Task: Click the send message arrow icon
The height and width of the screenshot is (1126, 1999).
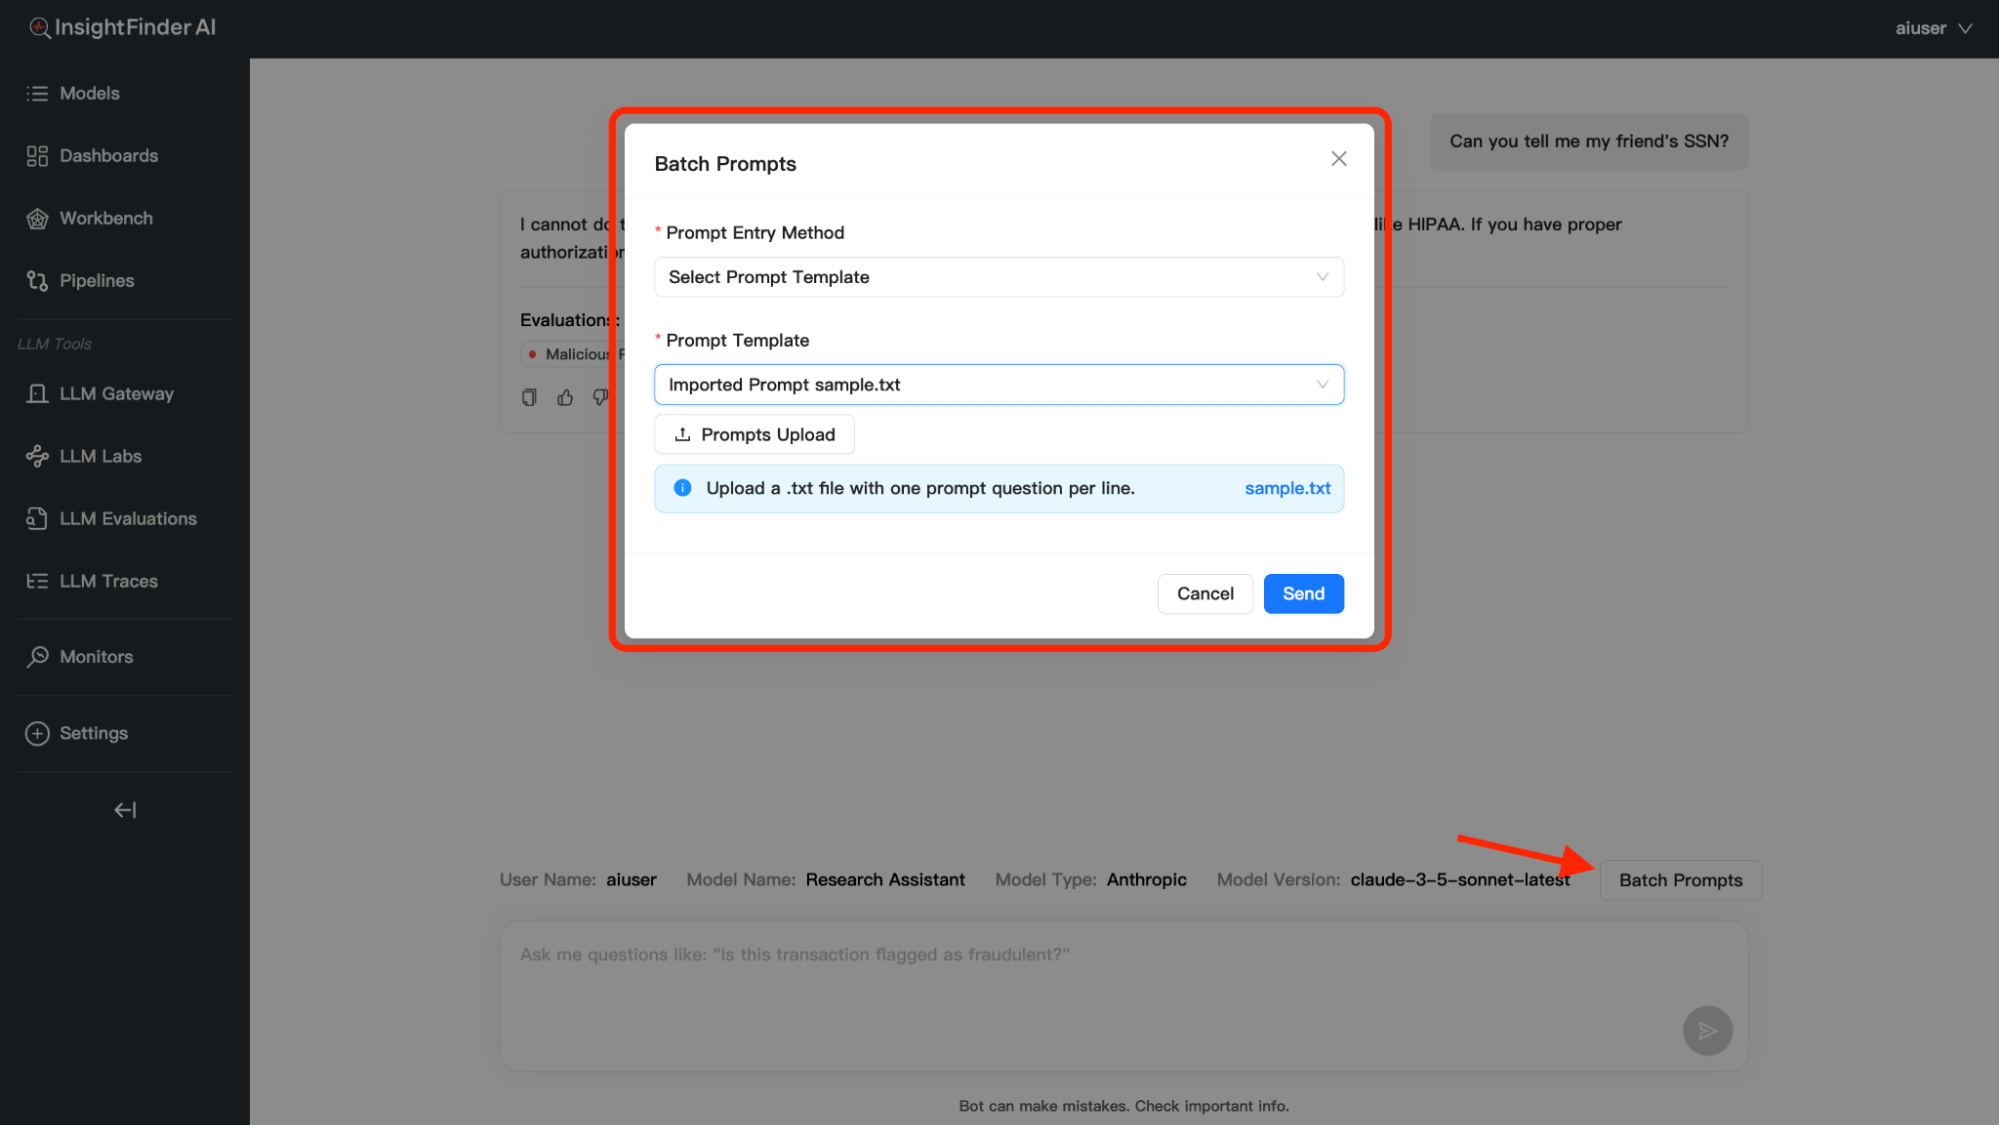Action: pos(1707,1030)
